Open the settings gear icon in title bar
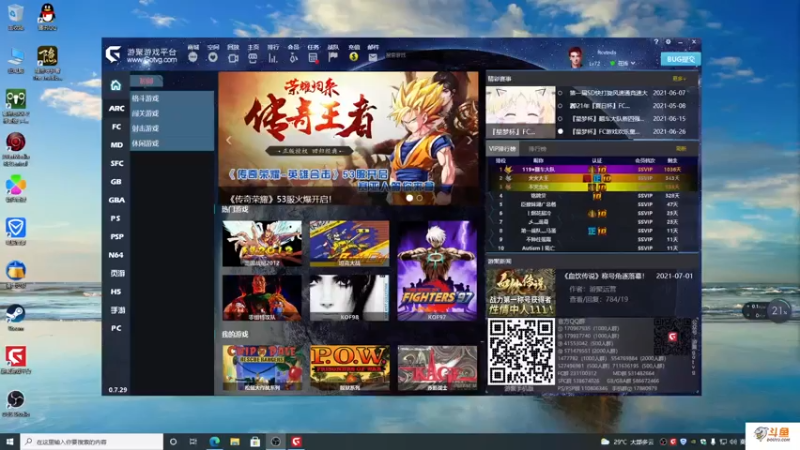This screenshot has width=800, height=450. 668,42
